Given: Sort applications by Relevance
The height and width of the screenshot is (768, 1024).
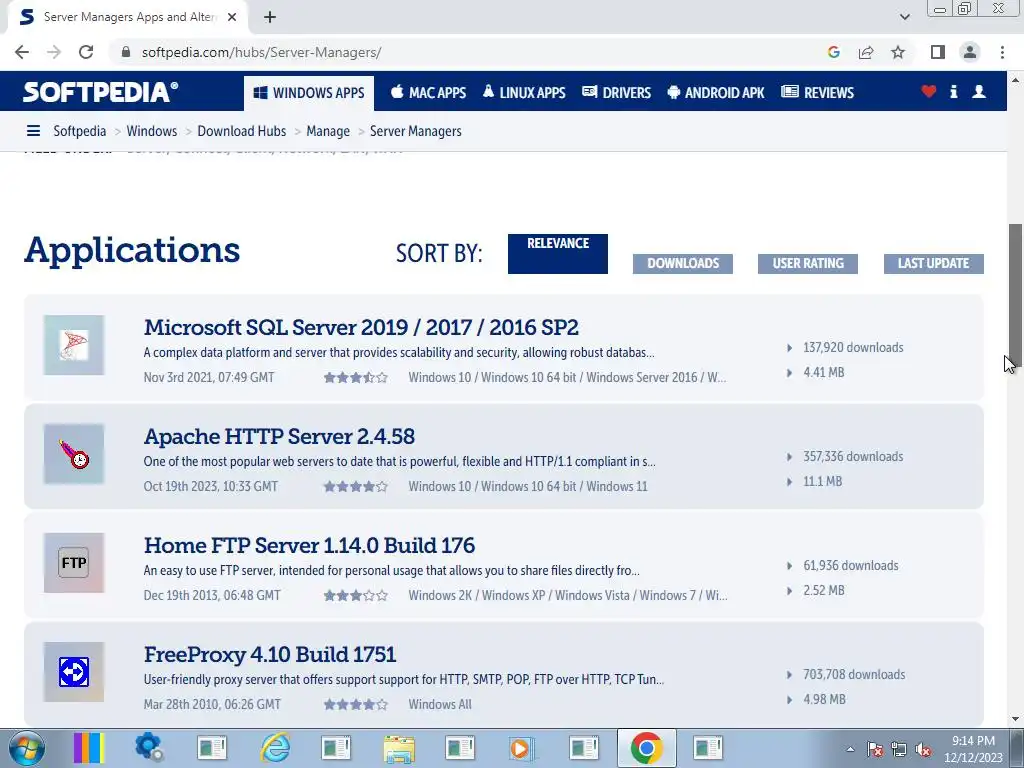Looking at the screenshot, I should tap(558, 253).
